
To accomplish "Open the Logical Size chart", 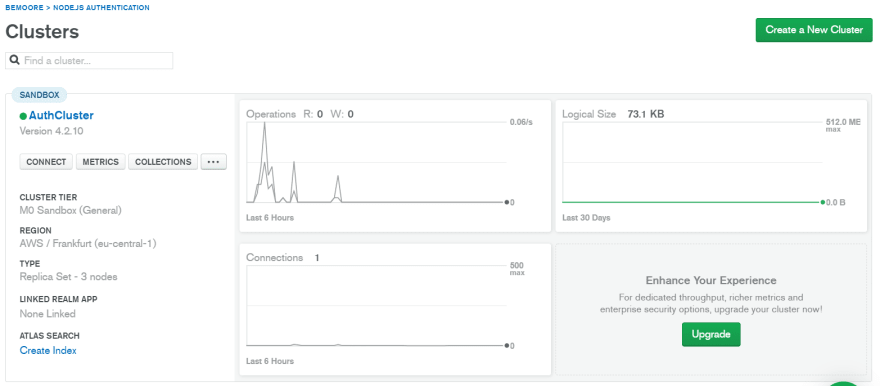I will click(711, 166).
